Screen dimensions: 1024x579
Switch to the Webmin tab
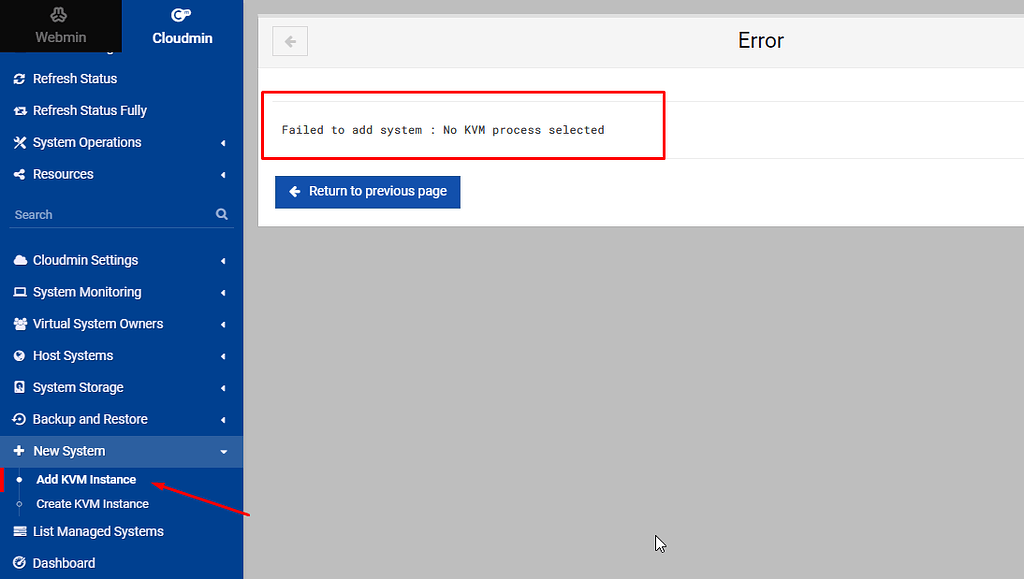(60, 26)
